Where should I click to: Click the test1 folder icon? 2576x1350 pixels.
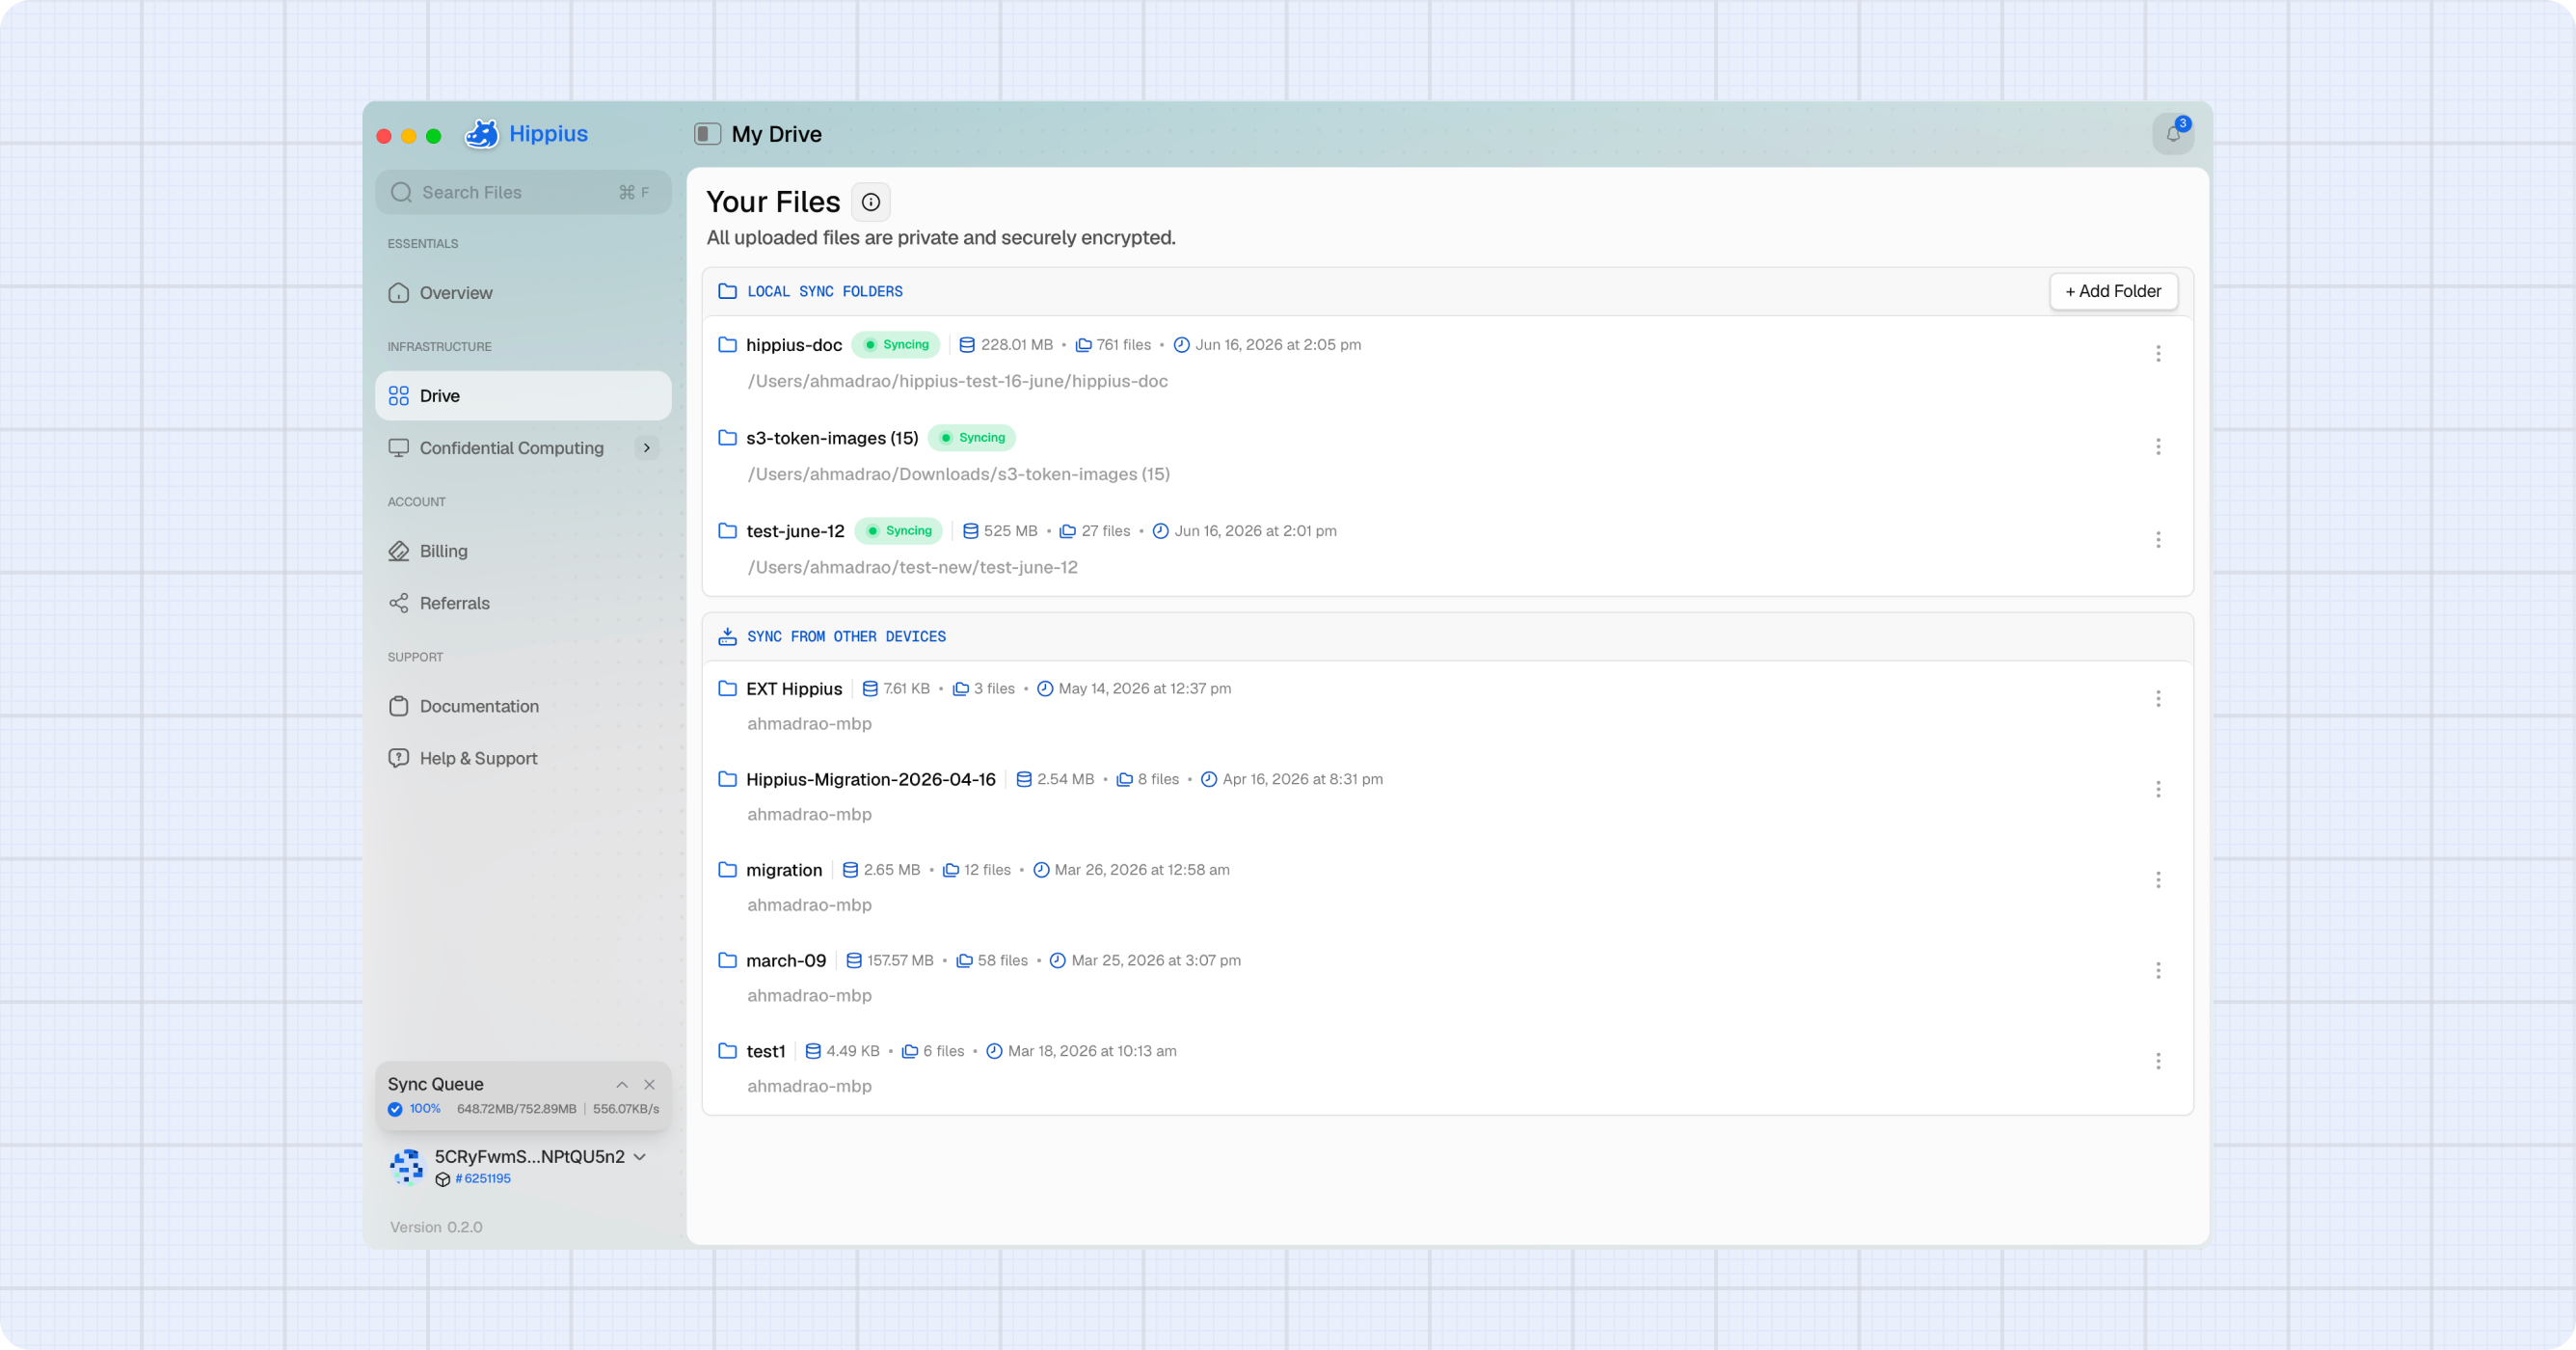coord(727,1051)
